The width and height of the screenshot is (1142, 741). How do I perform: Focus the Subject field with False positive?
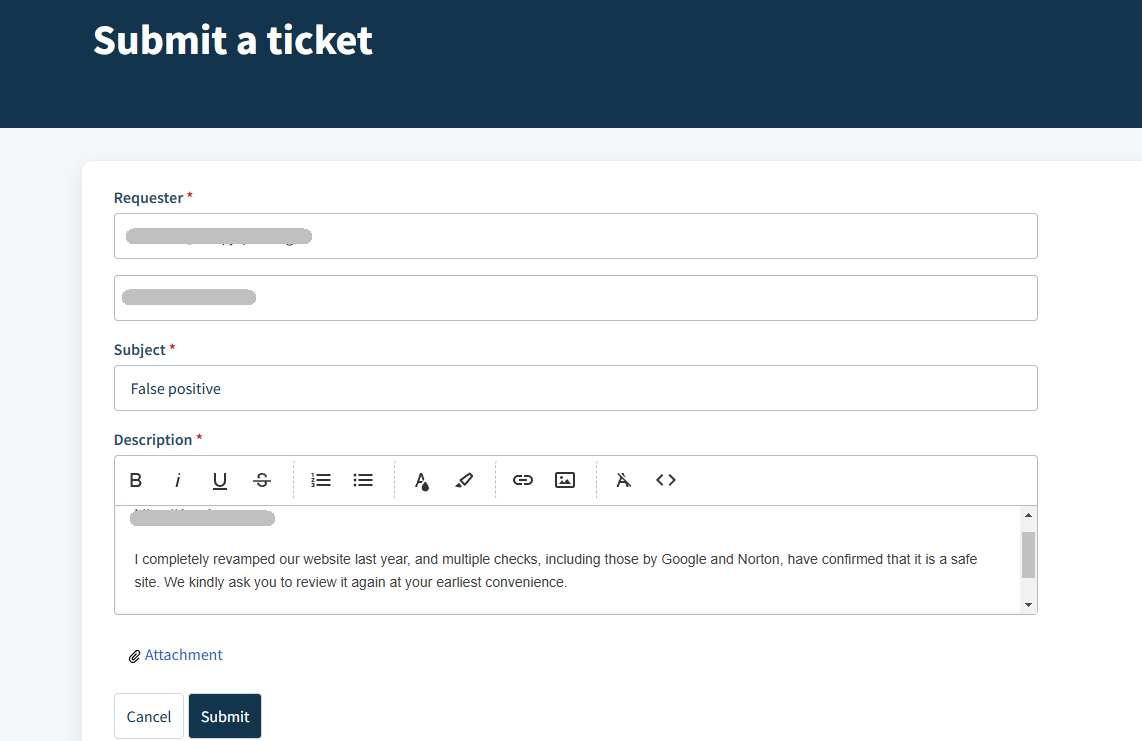575,388
